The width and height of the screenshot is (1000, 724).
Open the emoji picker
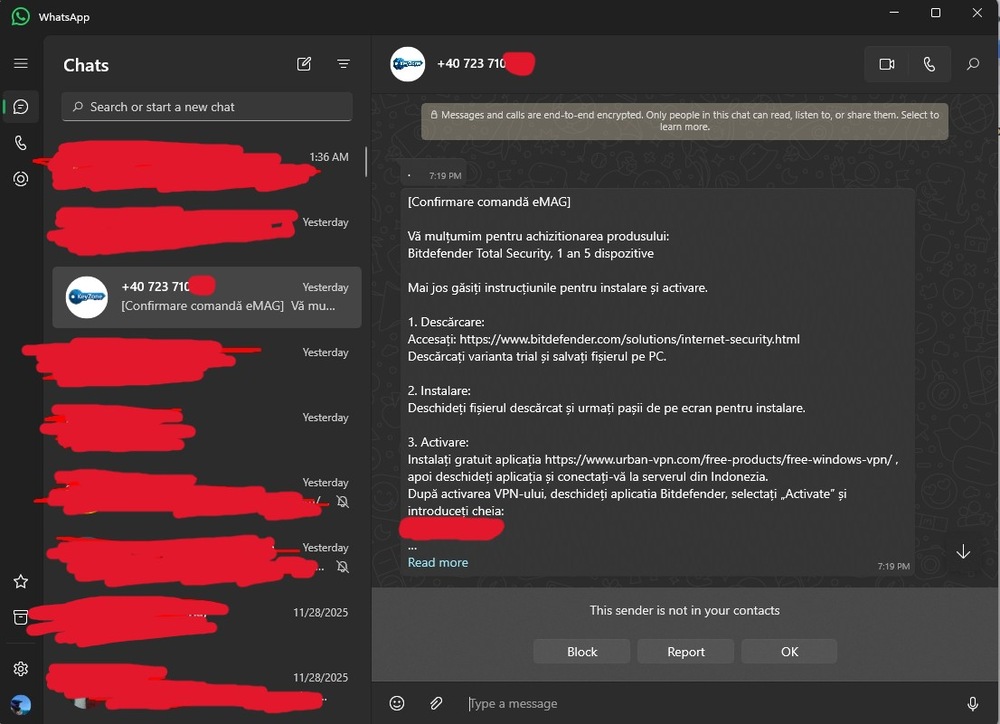tap(397, 703)
